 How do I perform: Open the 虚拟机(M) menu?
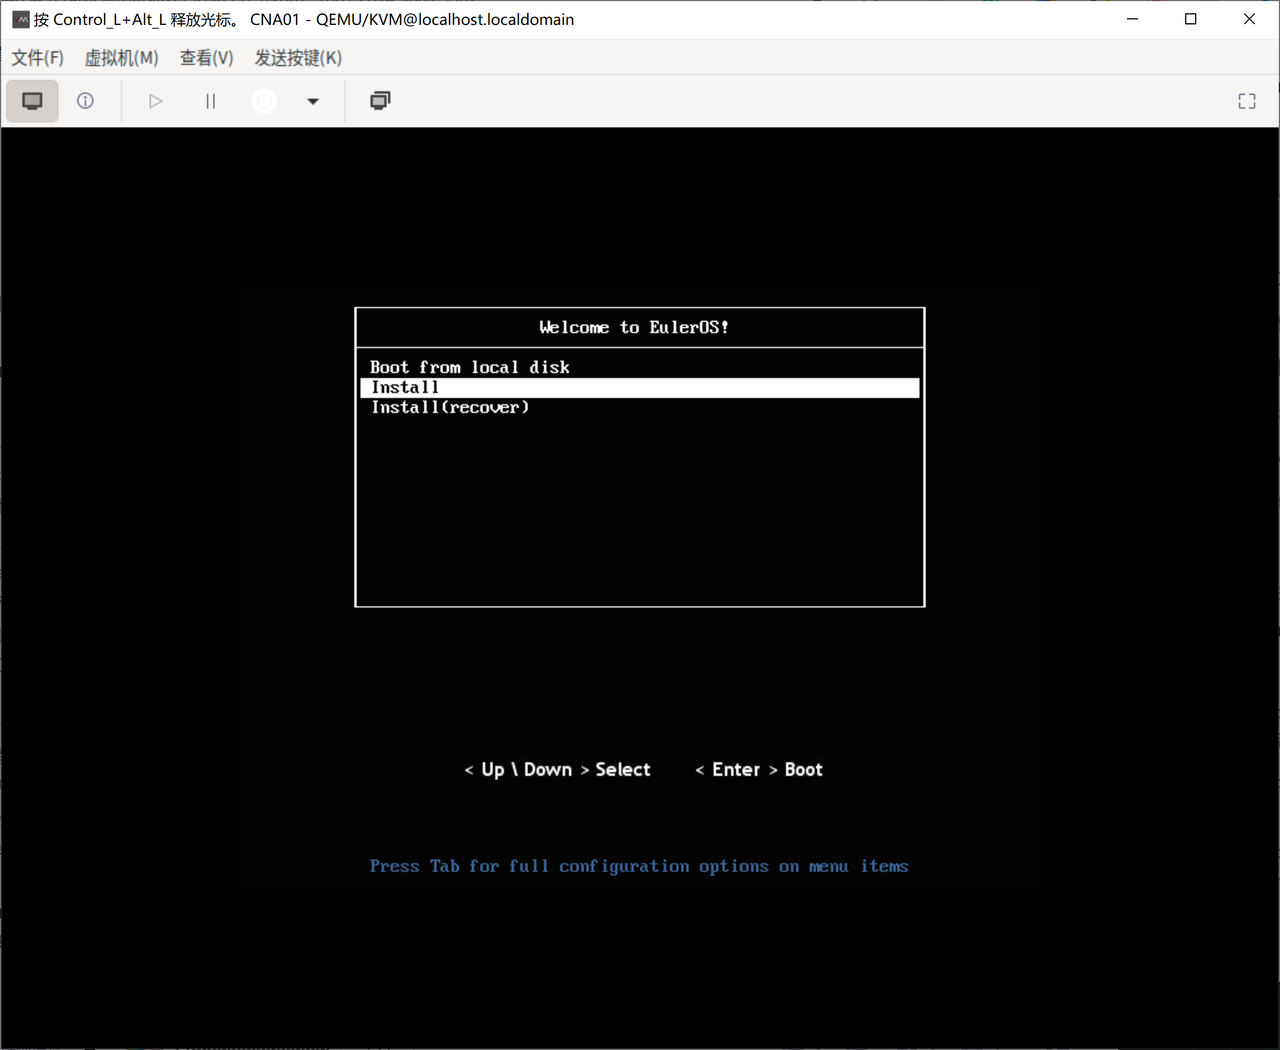(x=121, y=58)
